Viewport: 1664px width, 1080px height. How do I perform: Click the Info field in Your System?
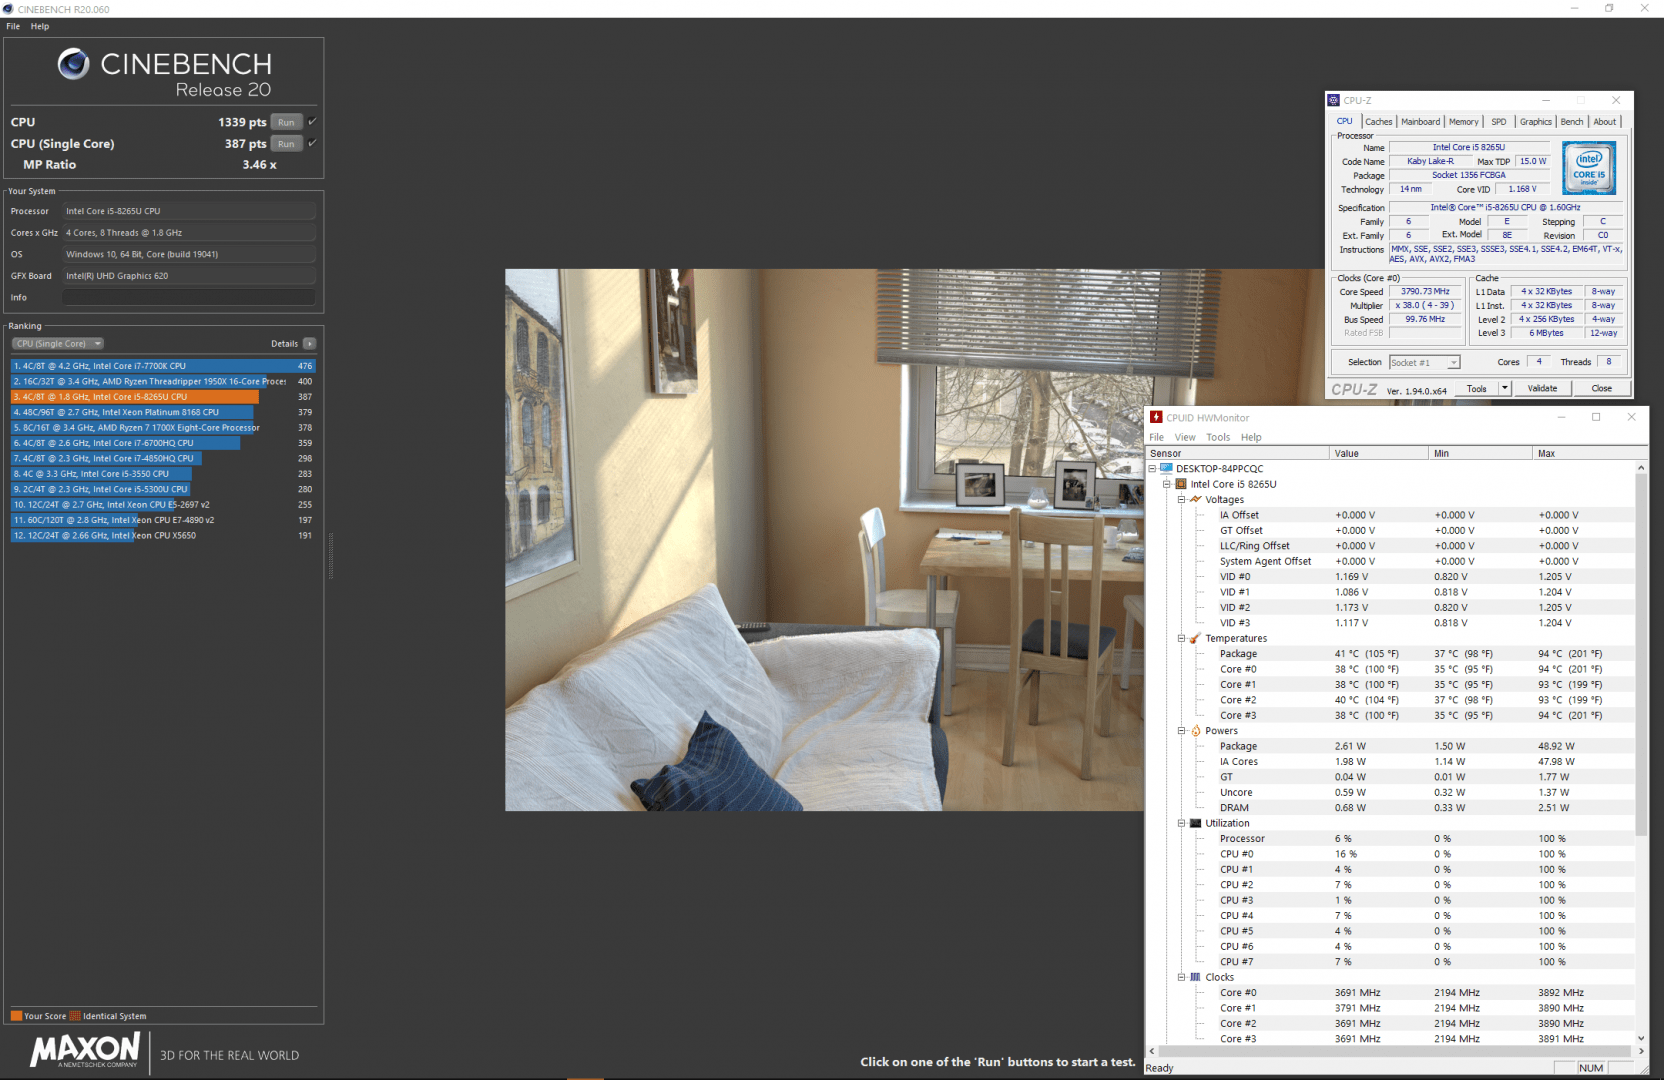pyautogui.click(x=189, y=297)
